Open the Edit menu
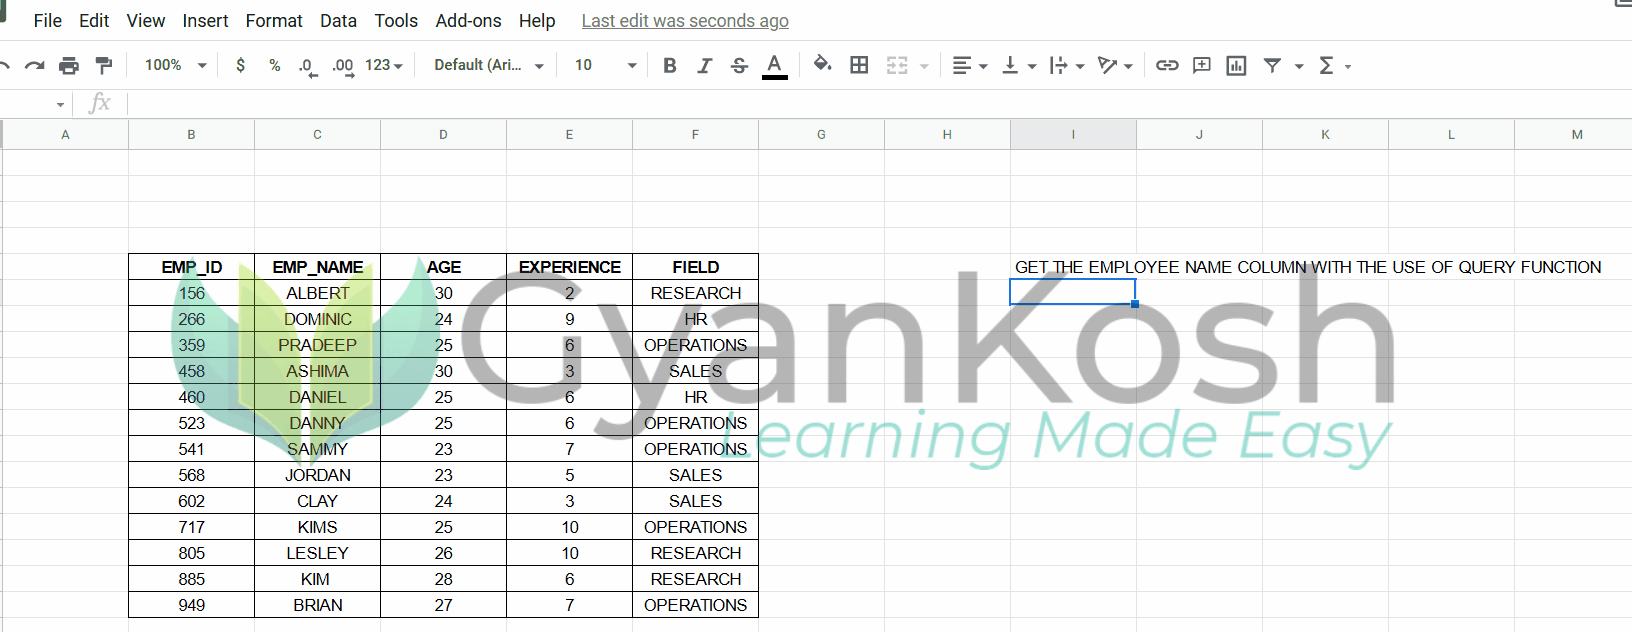 [94, 20]
